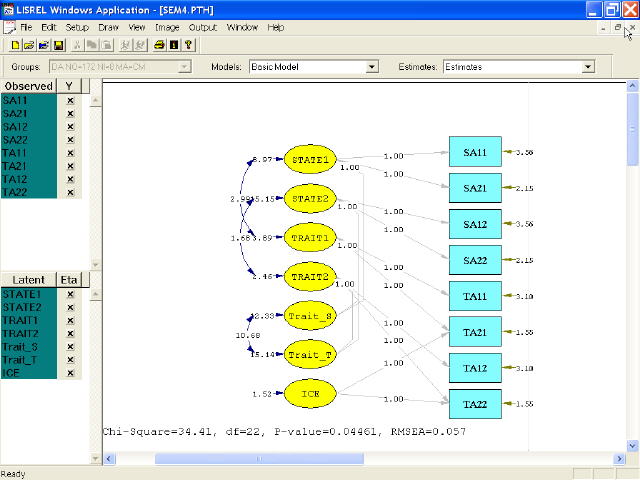Click the horizontal scrollbar below the diagram

[x=360, y=458]
